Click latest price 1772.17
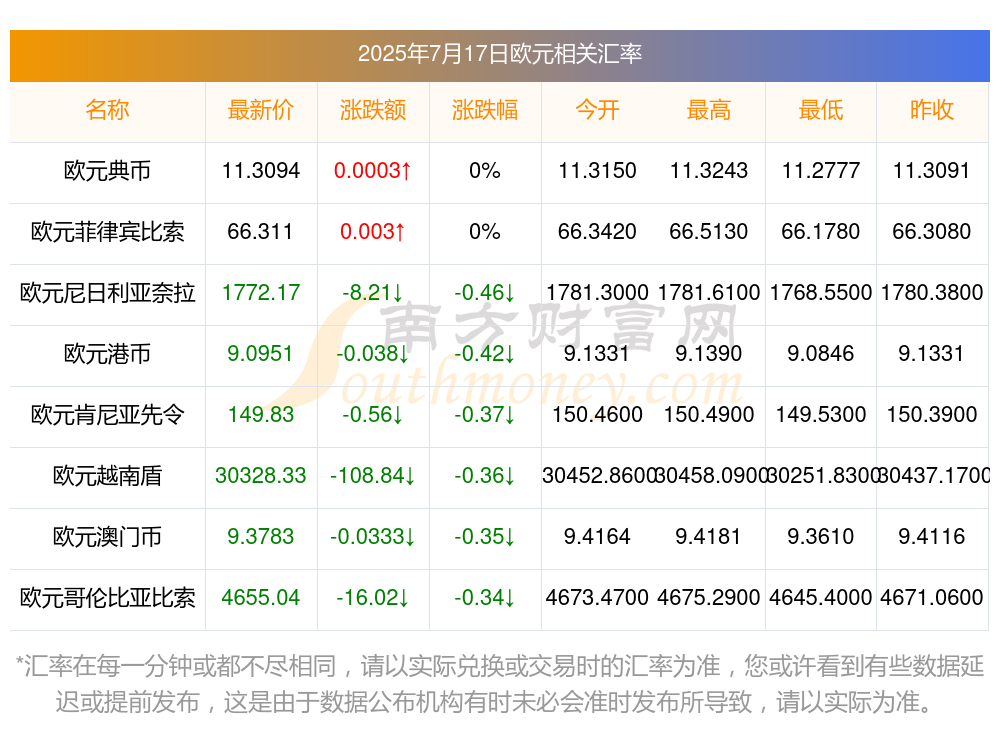1000x733 pixels. (x=260, y=293)
